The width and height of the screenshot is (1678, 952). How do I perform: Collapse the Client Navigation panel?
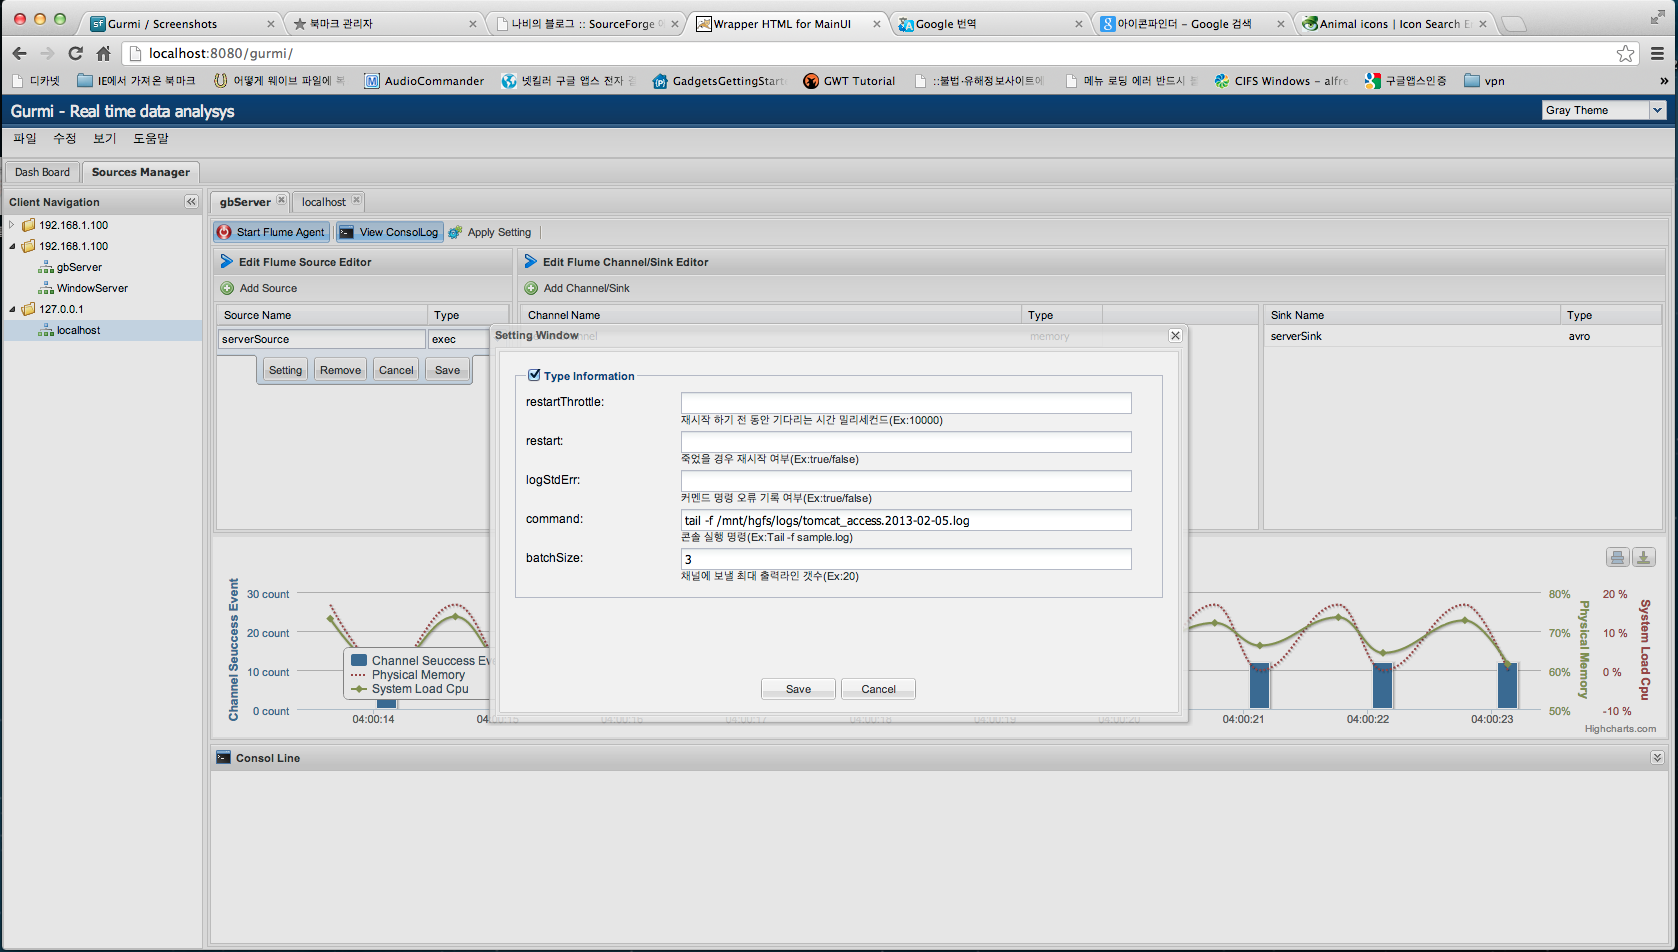(191, 201)
